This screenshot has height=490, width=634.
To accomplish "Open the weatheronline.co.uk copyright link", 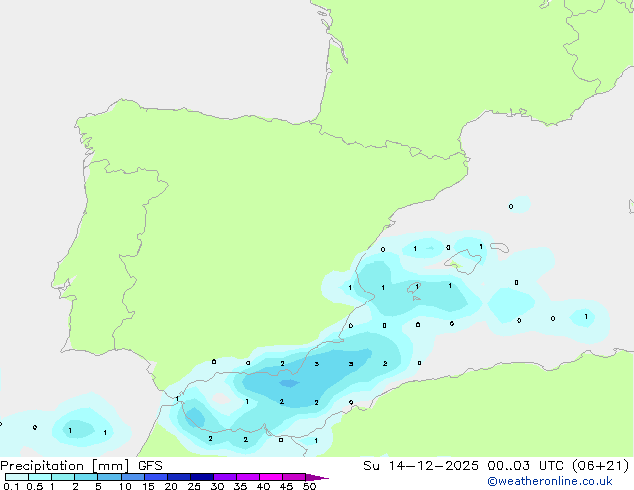I will coord(549,481).
